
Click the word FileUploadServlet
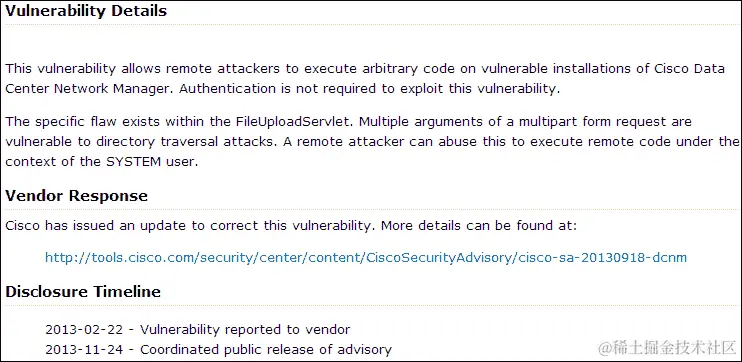coord(294,122)
